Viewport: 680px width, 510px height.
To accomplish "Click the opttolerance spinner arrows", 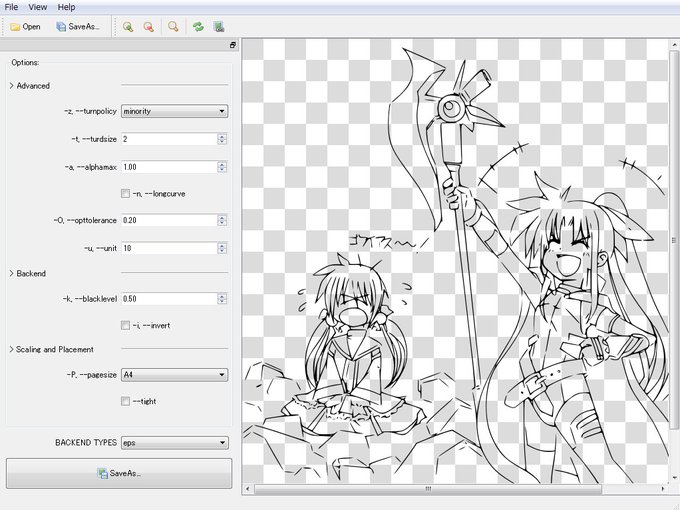I will click(x=222, y=220).
